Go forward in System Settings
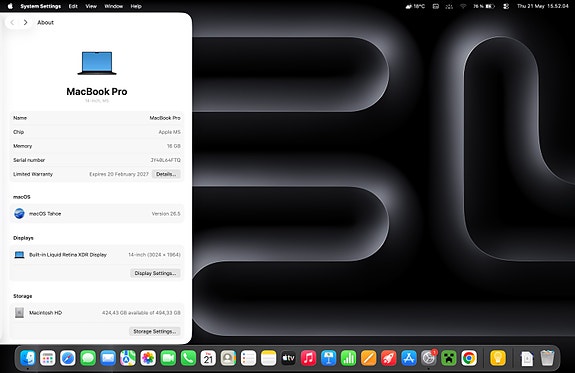 click(25, 22)
